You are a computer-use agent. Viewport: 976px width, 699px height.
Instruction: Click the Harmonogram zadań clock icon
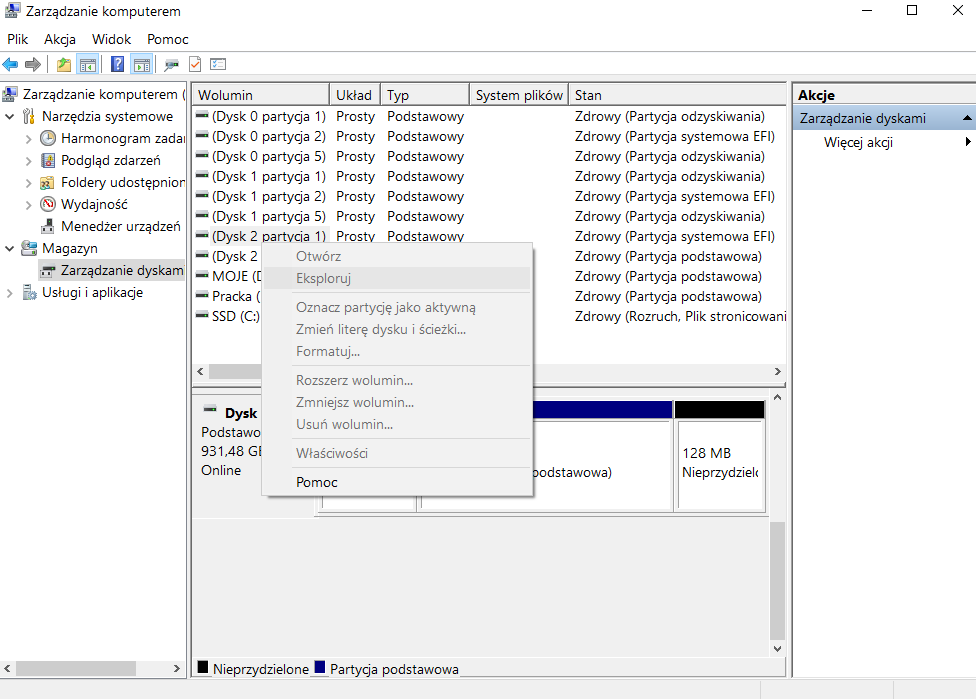click(x=48, y=138)
